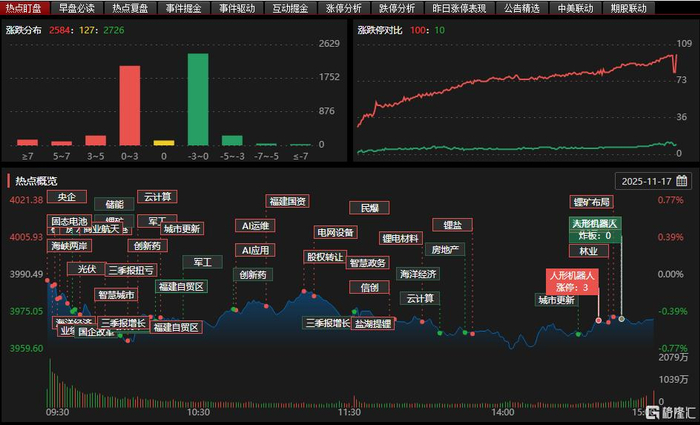The width and height of the screenshot is (700, 425).
Task: Click the 林业 hotspot label
Action: pyautogui.click(x=589, y=250)
